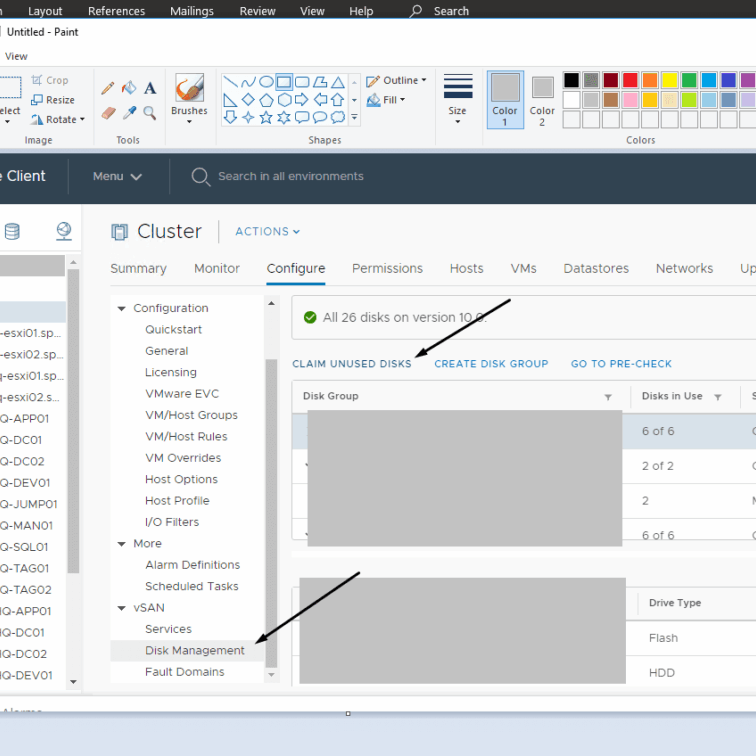The image size is (756, 756).
Task: Choose the Rectangle shape
Action: tap(284, 81)
